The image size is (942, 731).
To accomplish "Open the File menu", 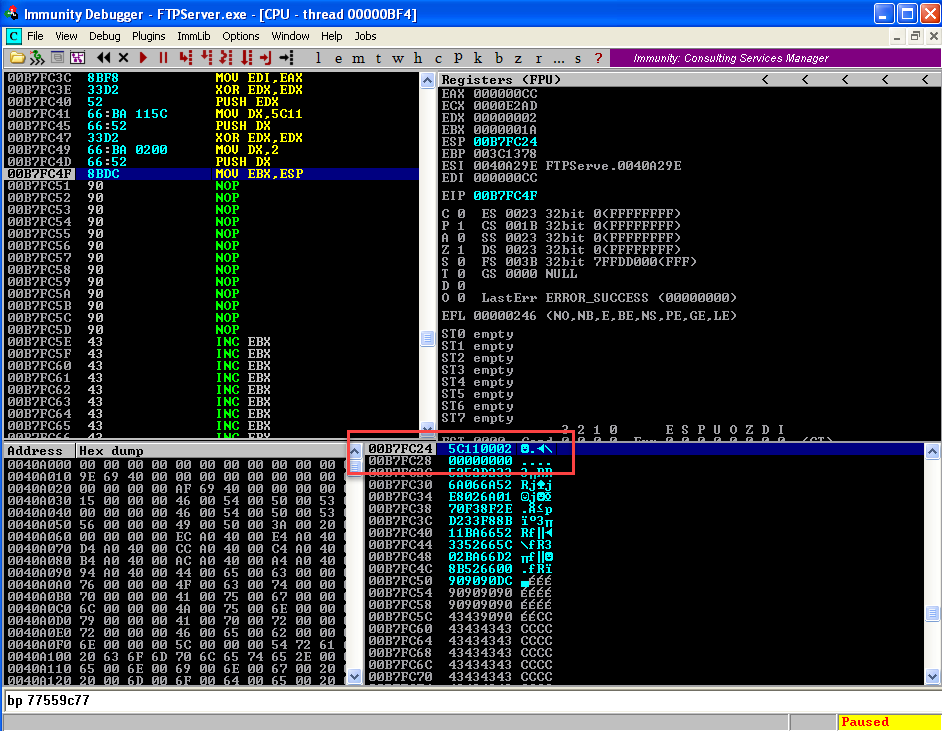I will (35, 36).
